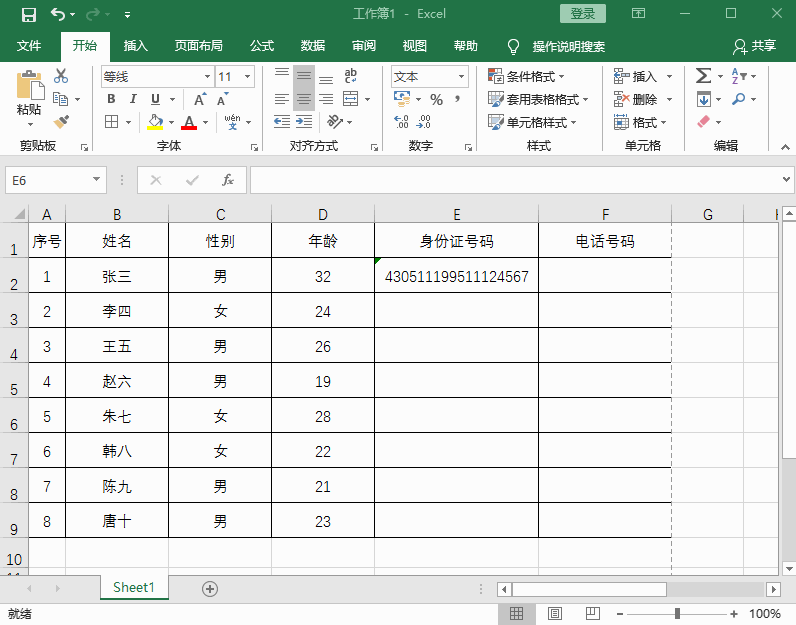Click the zoom slider in status bar

(678, 613)
